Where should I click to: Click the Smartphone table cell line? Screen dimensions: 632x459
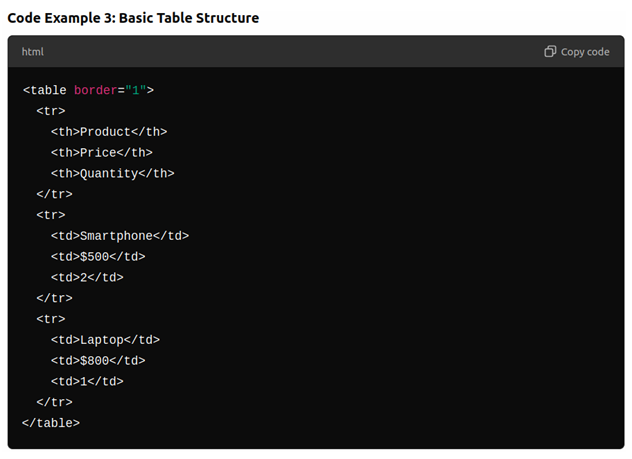tap(120, 236)
